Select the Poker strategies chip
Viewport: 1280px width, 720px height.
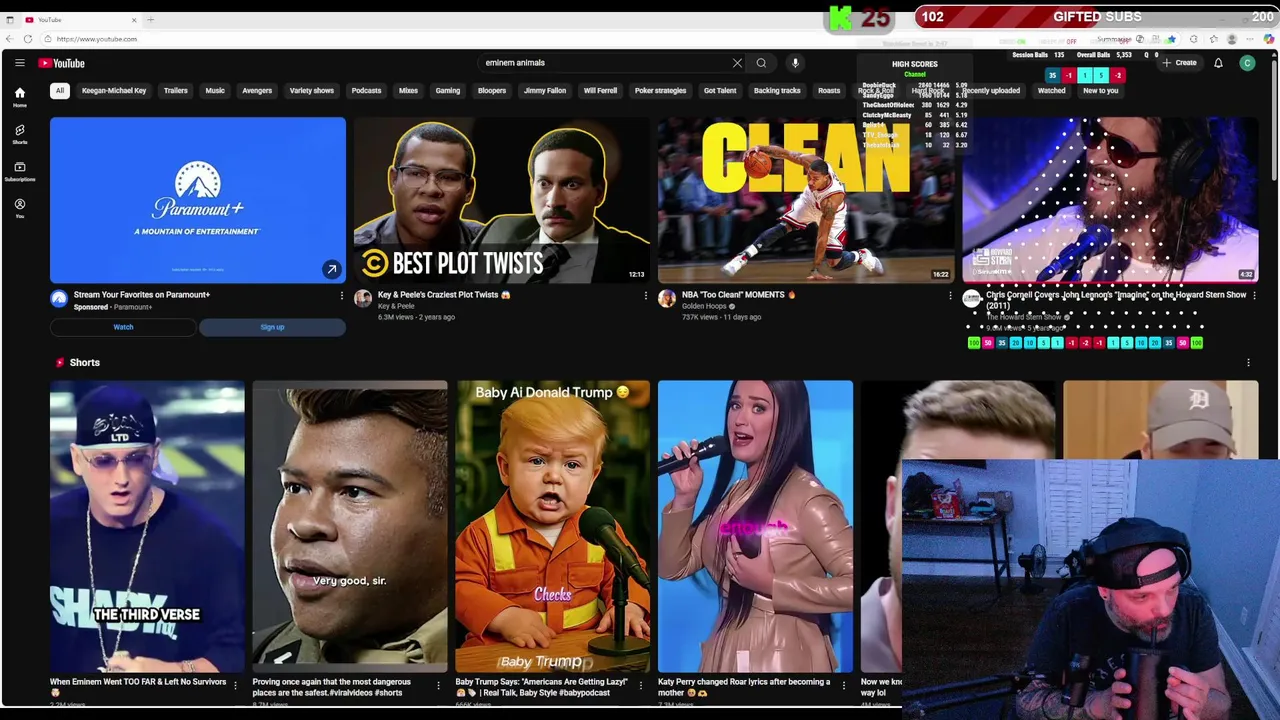pyautogui.click(x=660, y=91)
